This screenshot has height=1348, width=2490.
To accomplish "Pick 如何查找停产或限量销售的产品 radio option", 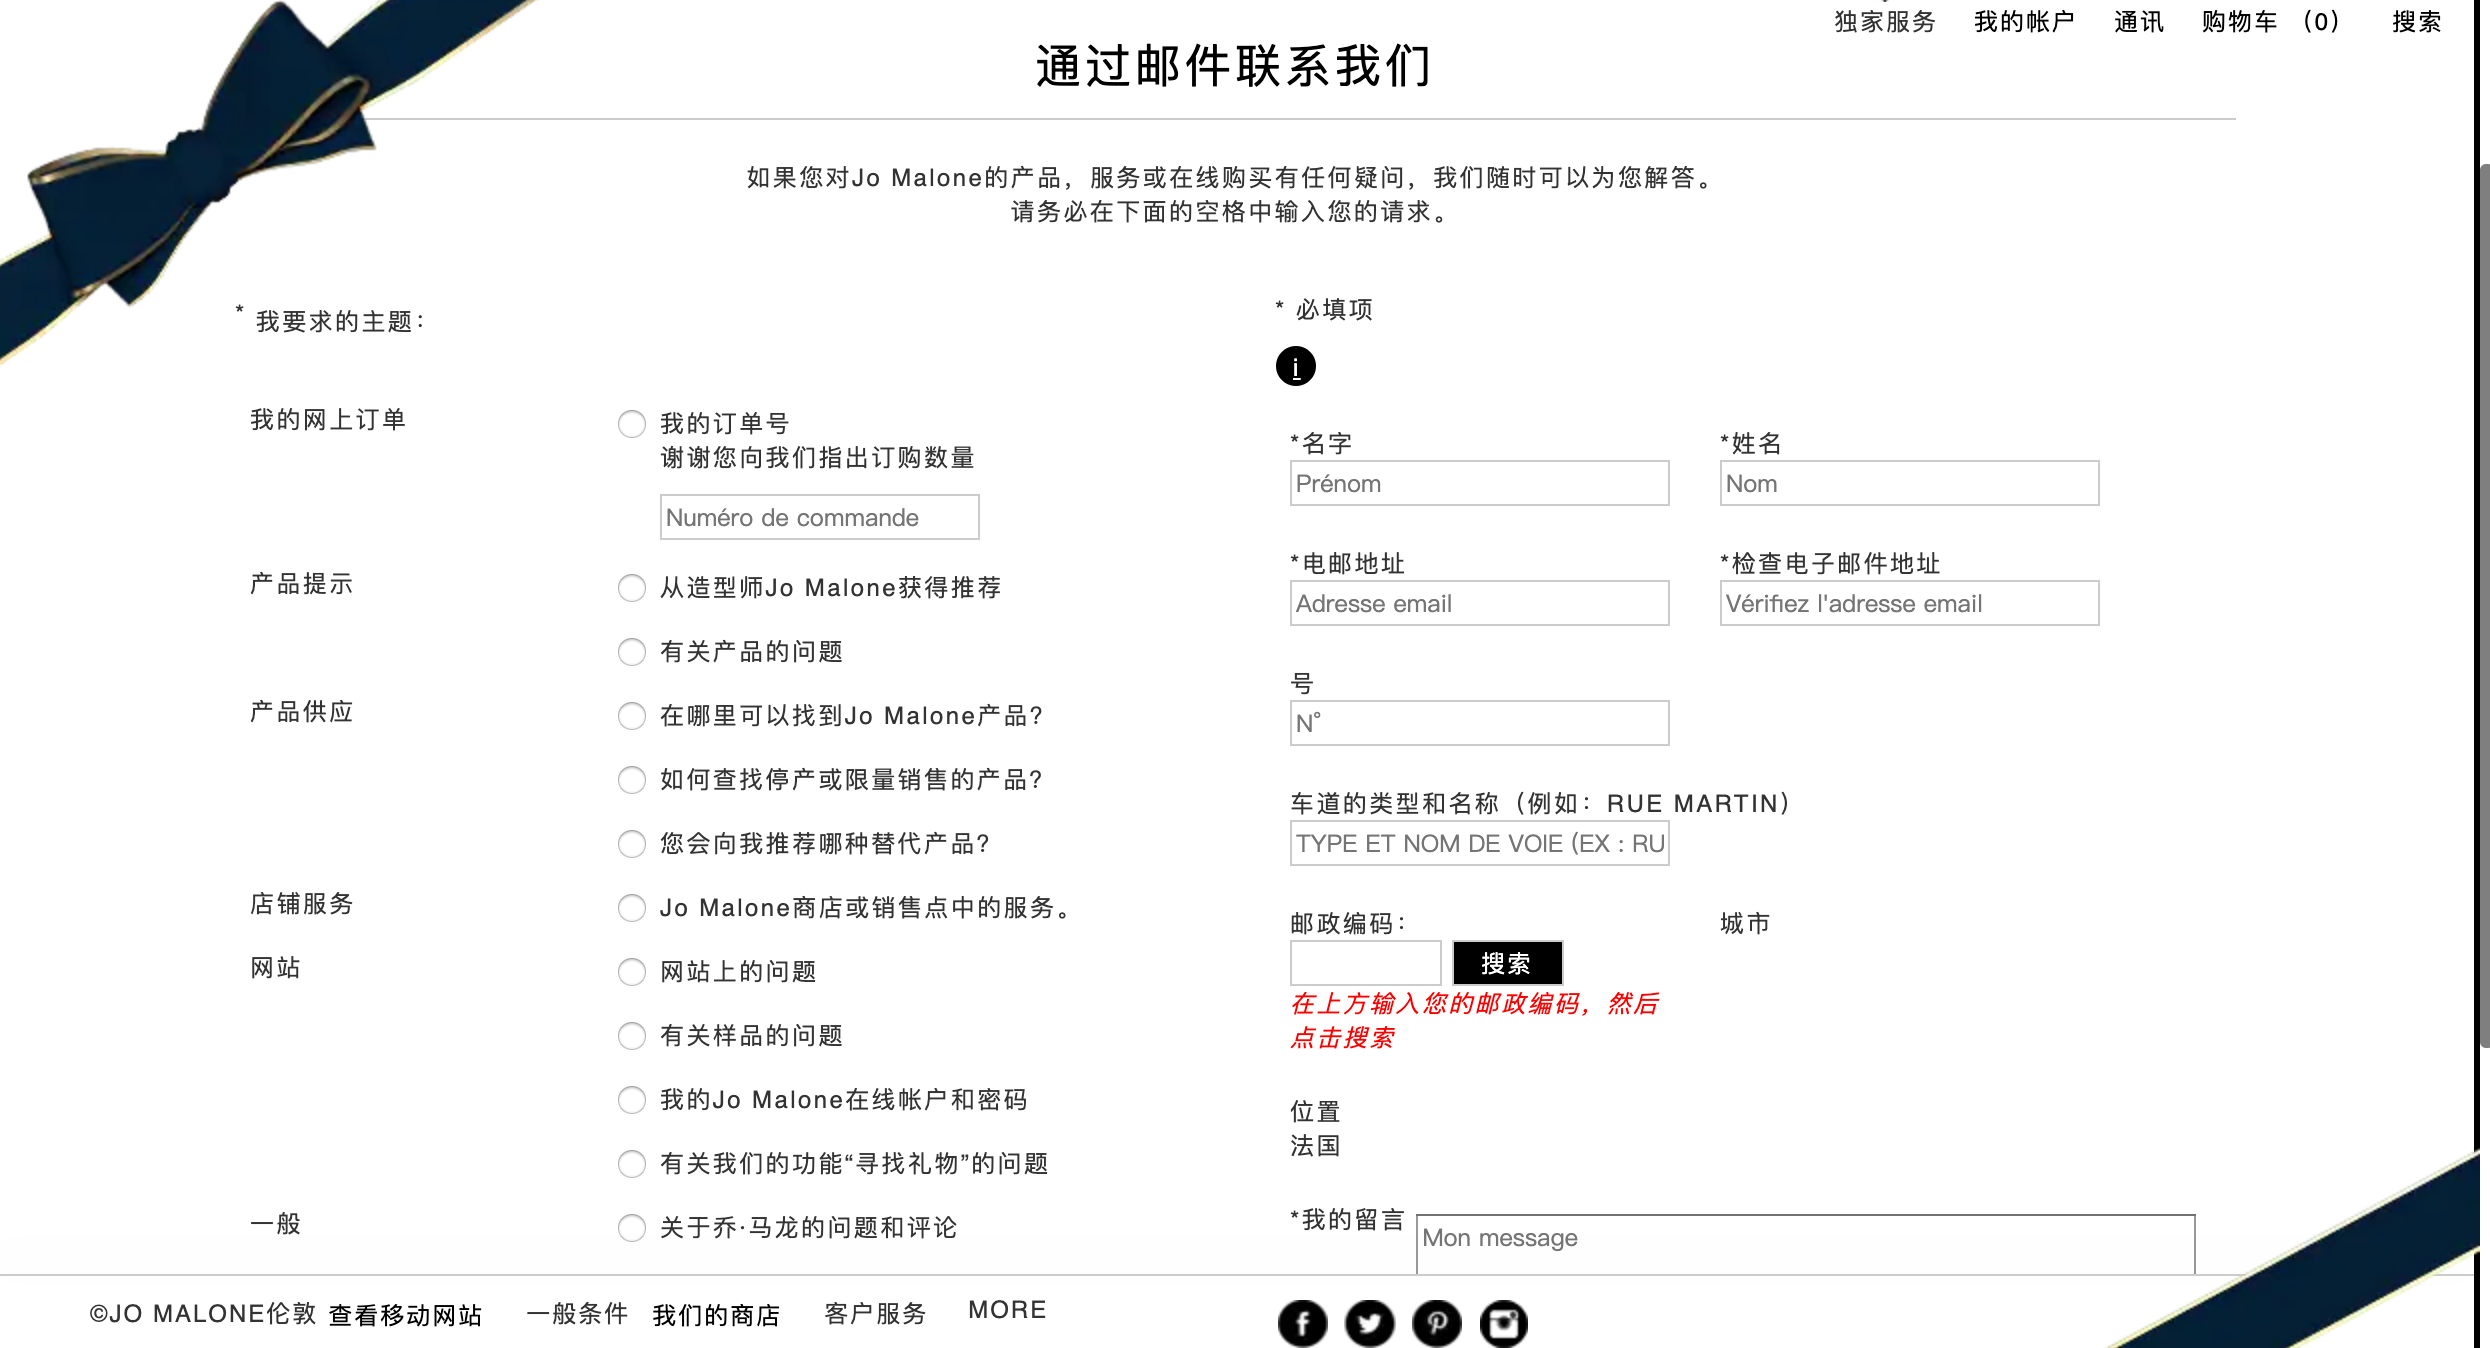I will tap(631, 779).
